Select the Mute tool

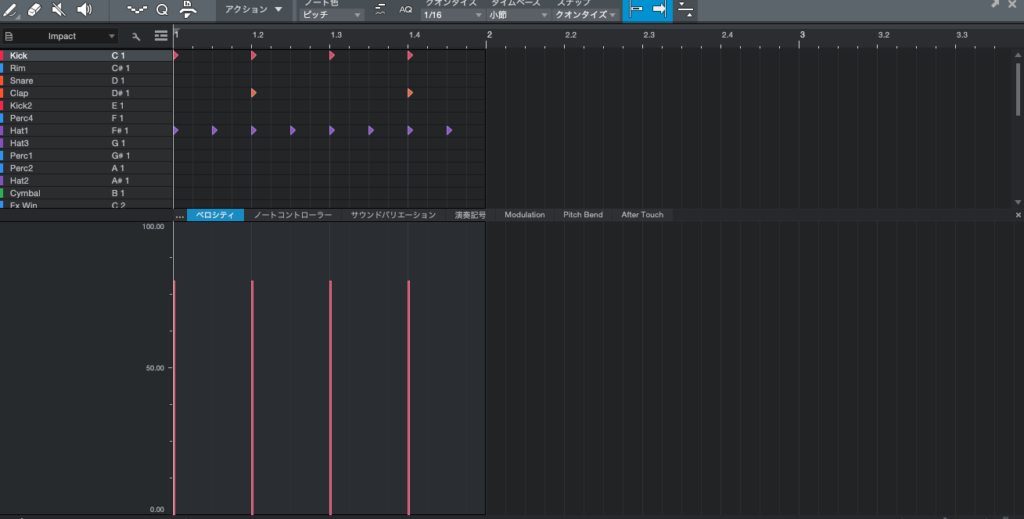(59, 10)
